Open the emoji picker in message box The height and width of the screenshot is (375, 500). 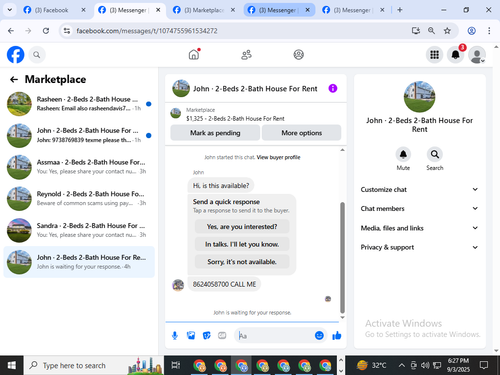click(319, 335)
